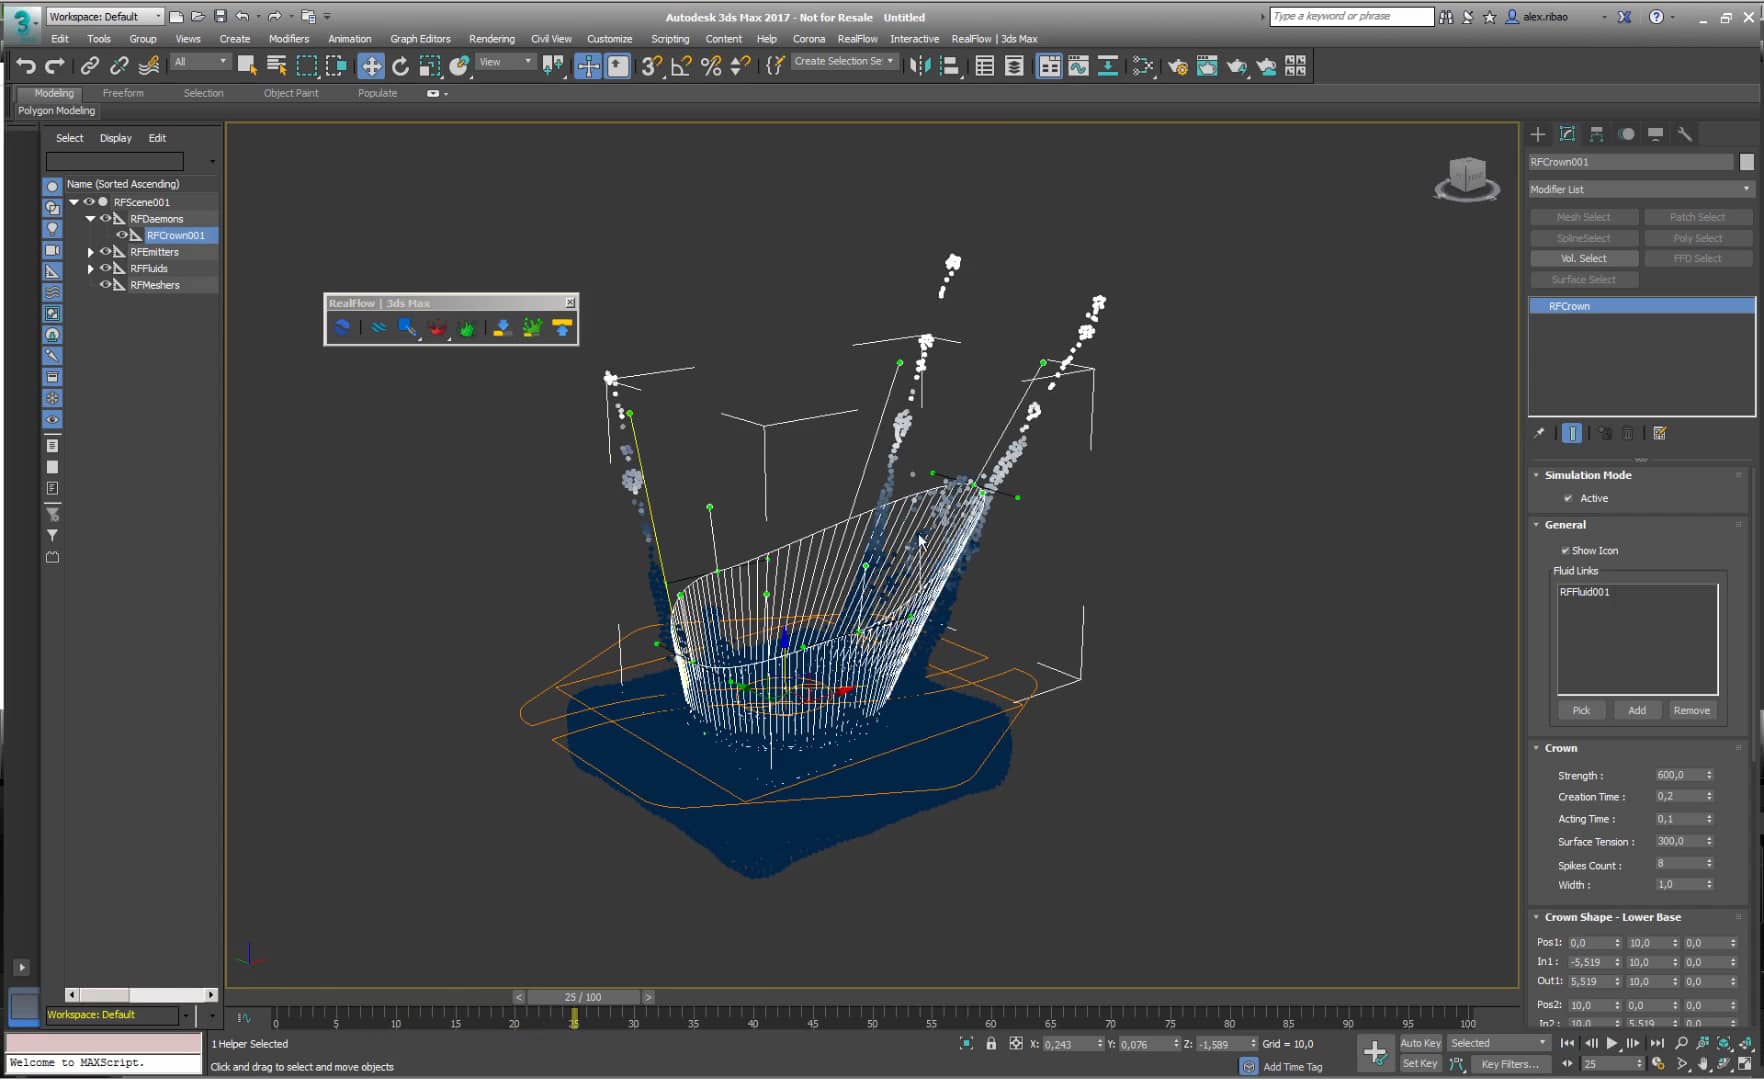Click Configure Modifier Sets icon
The height and width of the screenshot is (1080, 1764).
[x=1660, y=433]
